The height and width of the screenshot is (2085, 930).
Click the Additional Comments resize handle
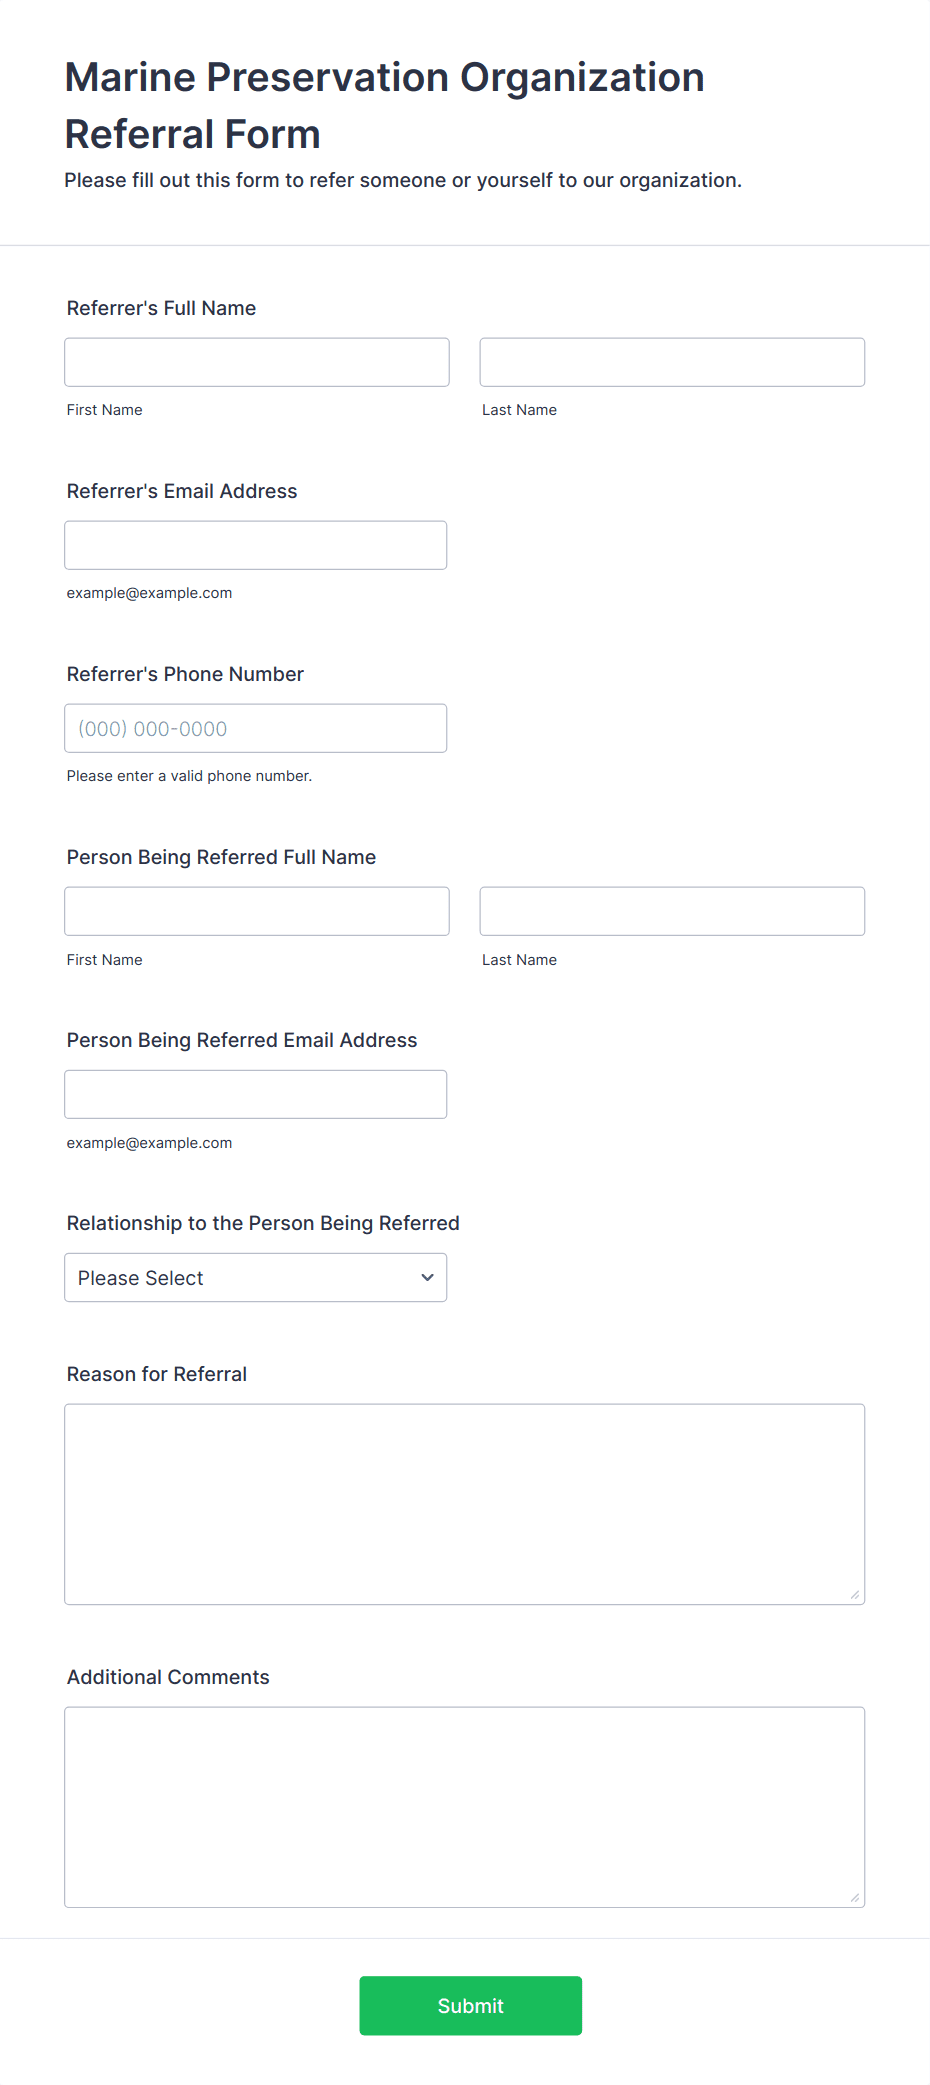point(855,1898)
